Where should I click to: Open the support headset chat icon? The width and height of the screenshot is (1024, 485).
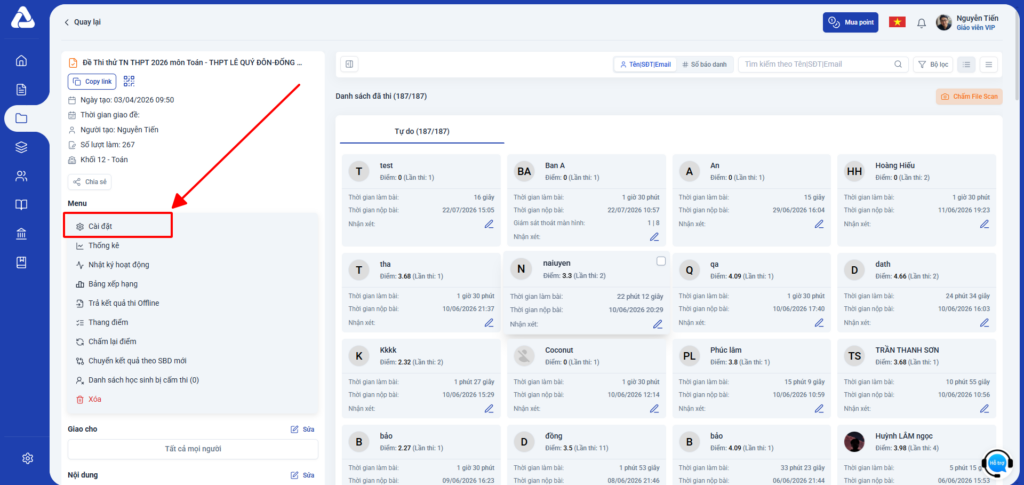pyautogui.click(x=997, y=462)
